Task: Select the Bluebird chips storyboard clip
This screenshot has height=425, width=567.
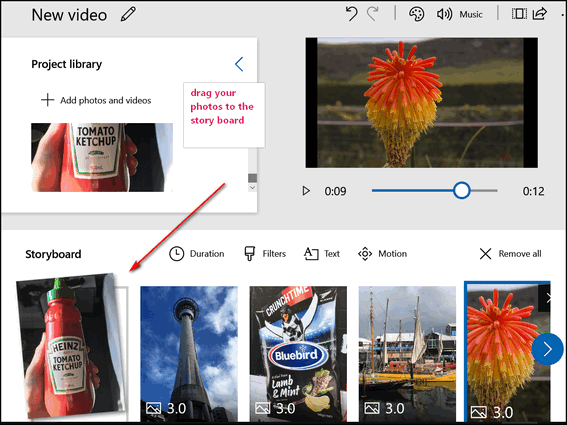Action: 298,354
